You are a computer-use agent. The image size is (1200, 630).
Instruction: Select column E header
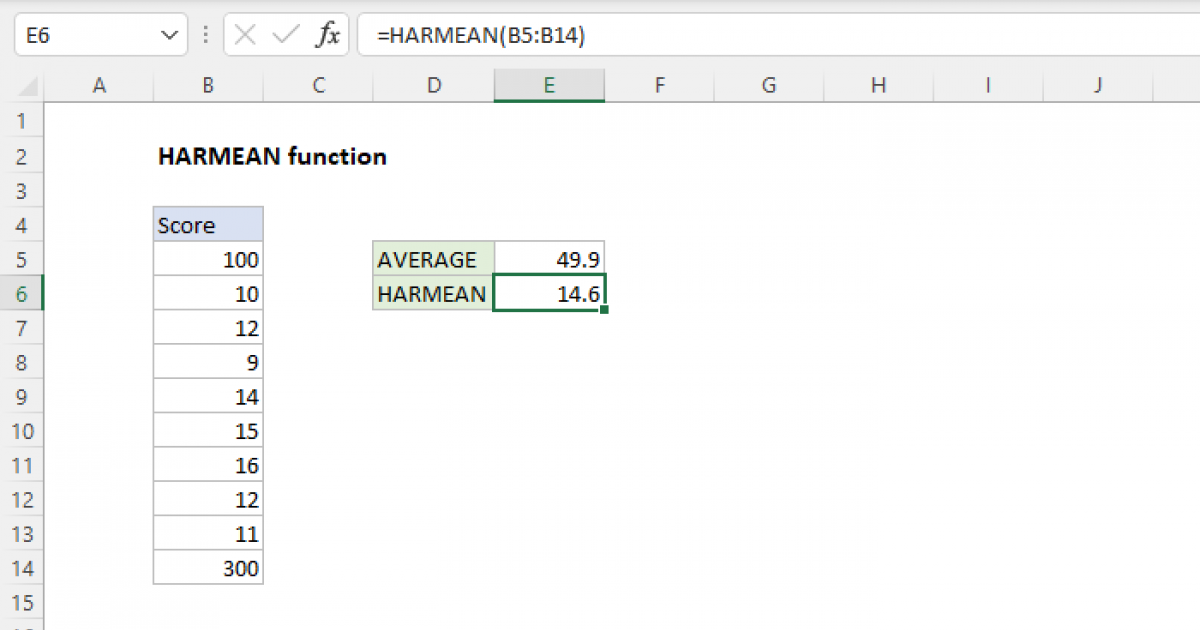pyautogui.click(x=549, y=86)
